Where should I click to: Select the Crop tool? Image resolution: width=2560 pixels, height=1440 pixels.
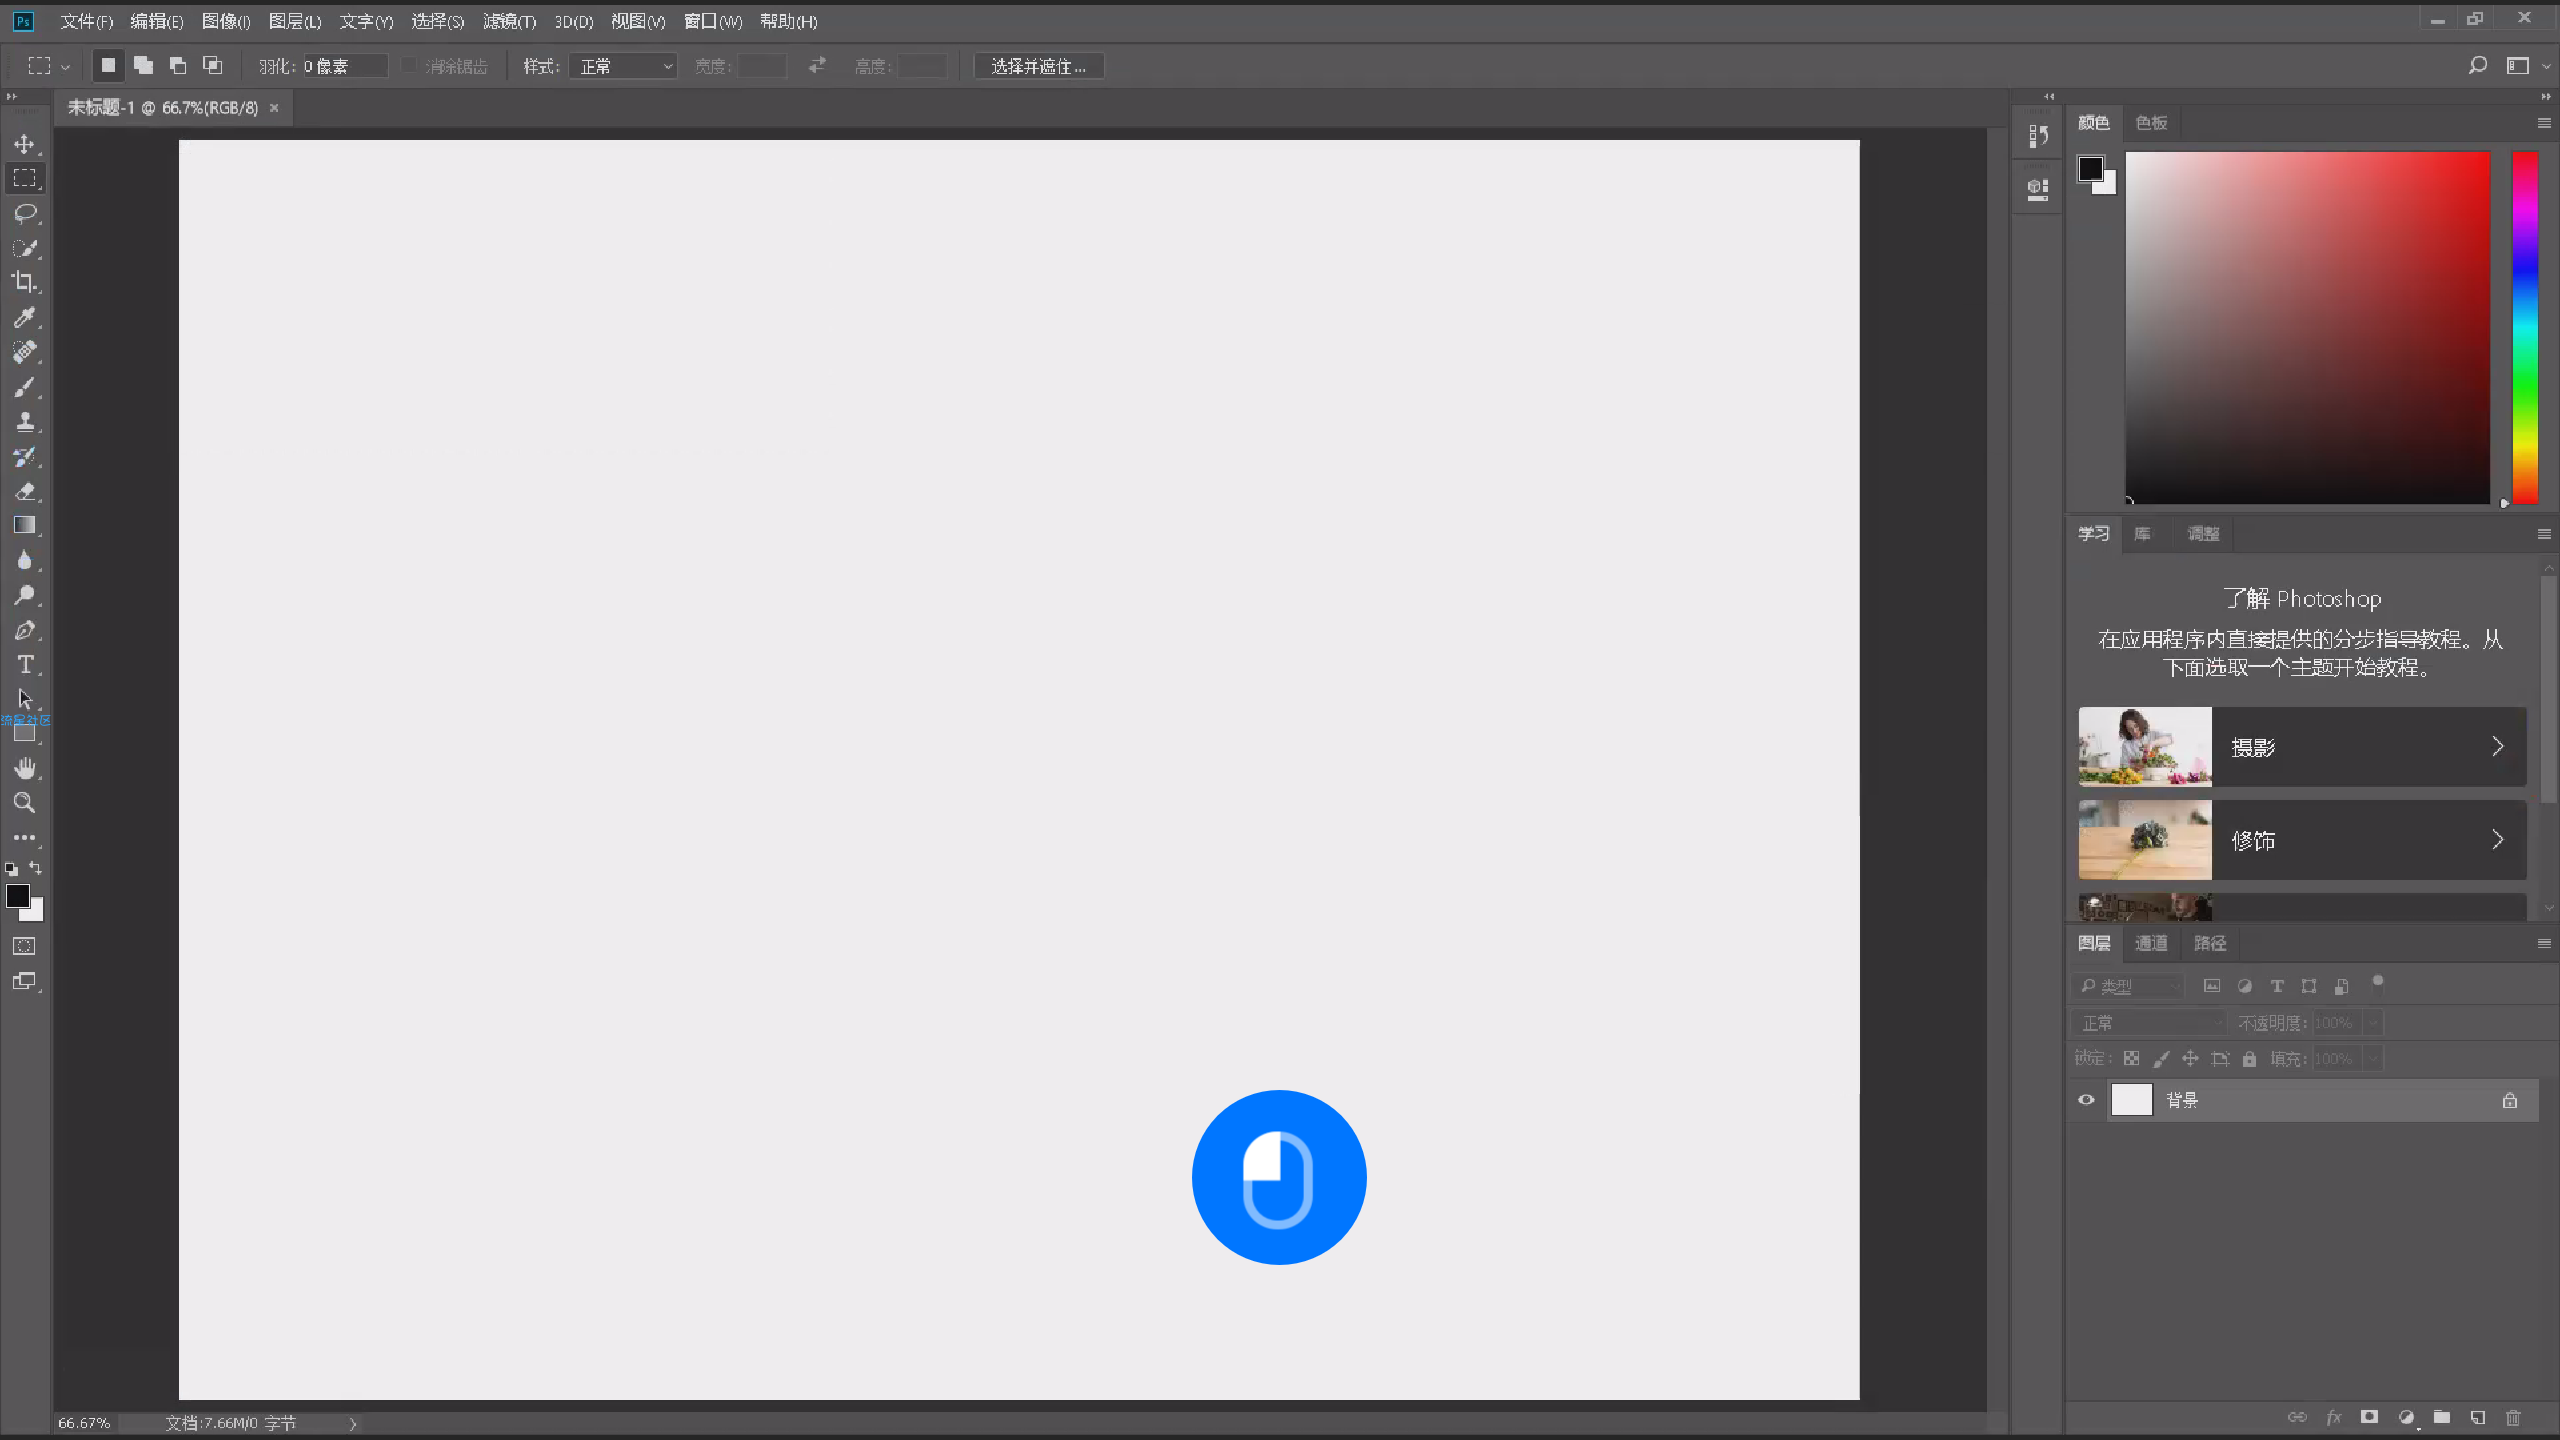25,282
